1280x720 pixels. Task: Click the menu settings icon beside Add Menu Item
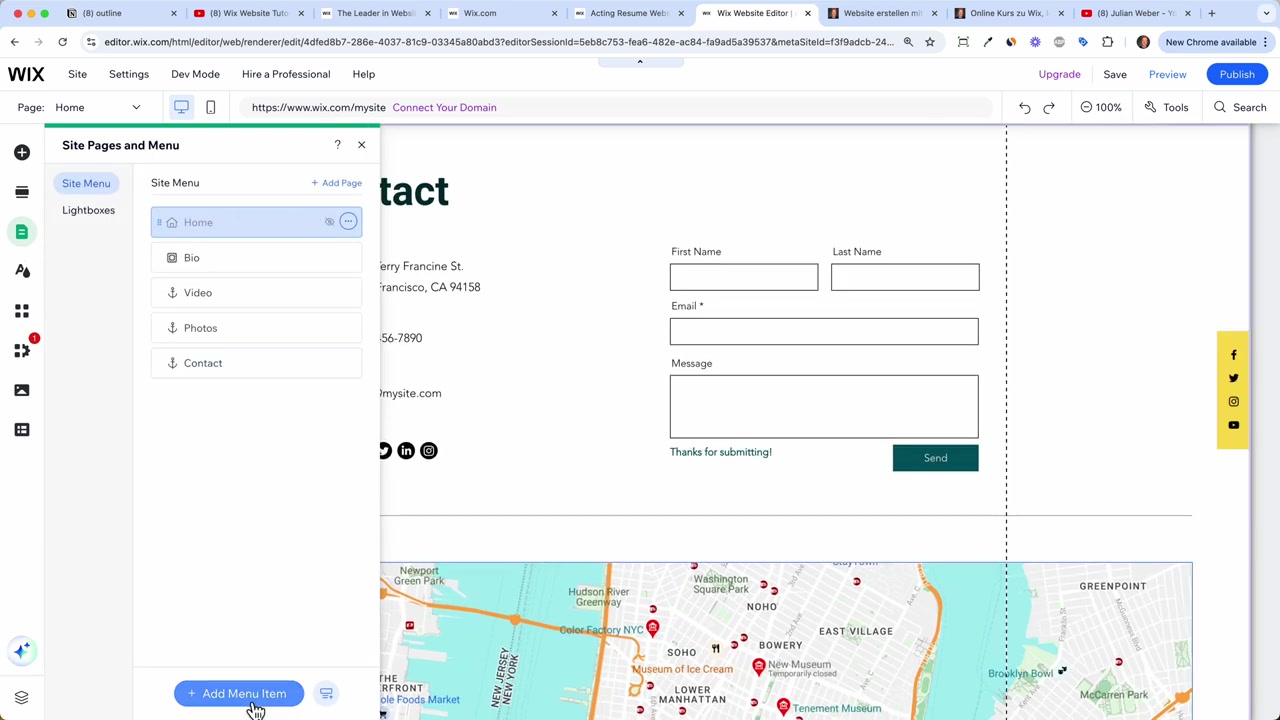pyautogui.click(x=326, y=693)
